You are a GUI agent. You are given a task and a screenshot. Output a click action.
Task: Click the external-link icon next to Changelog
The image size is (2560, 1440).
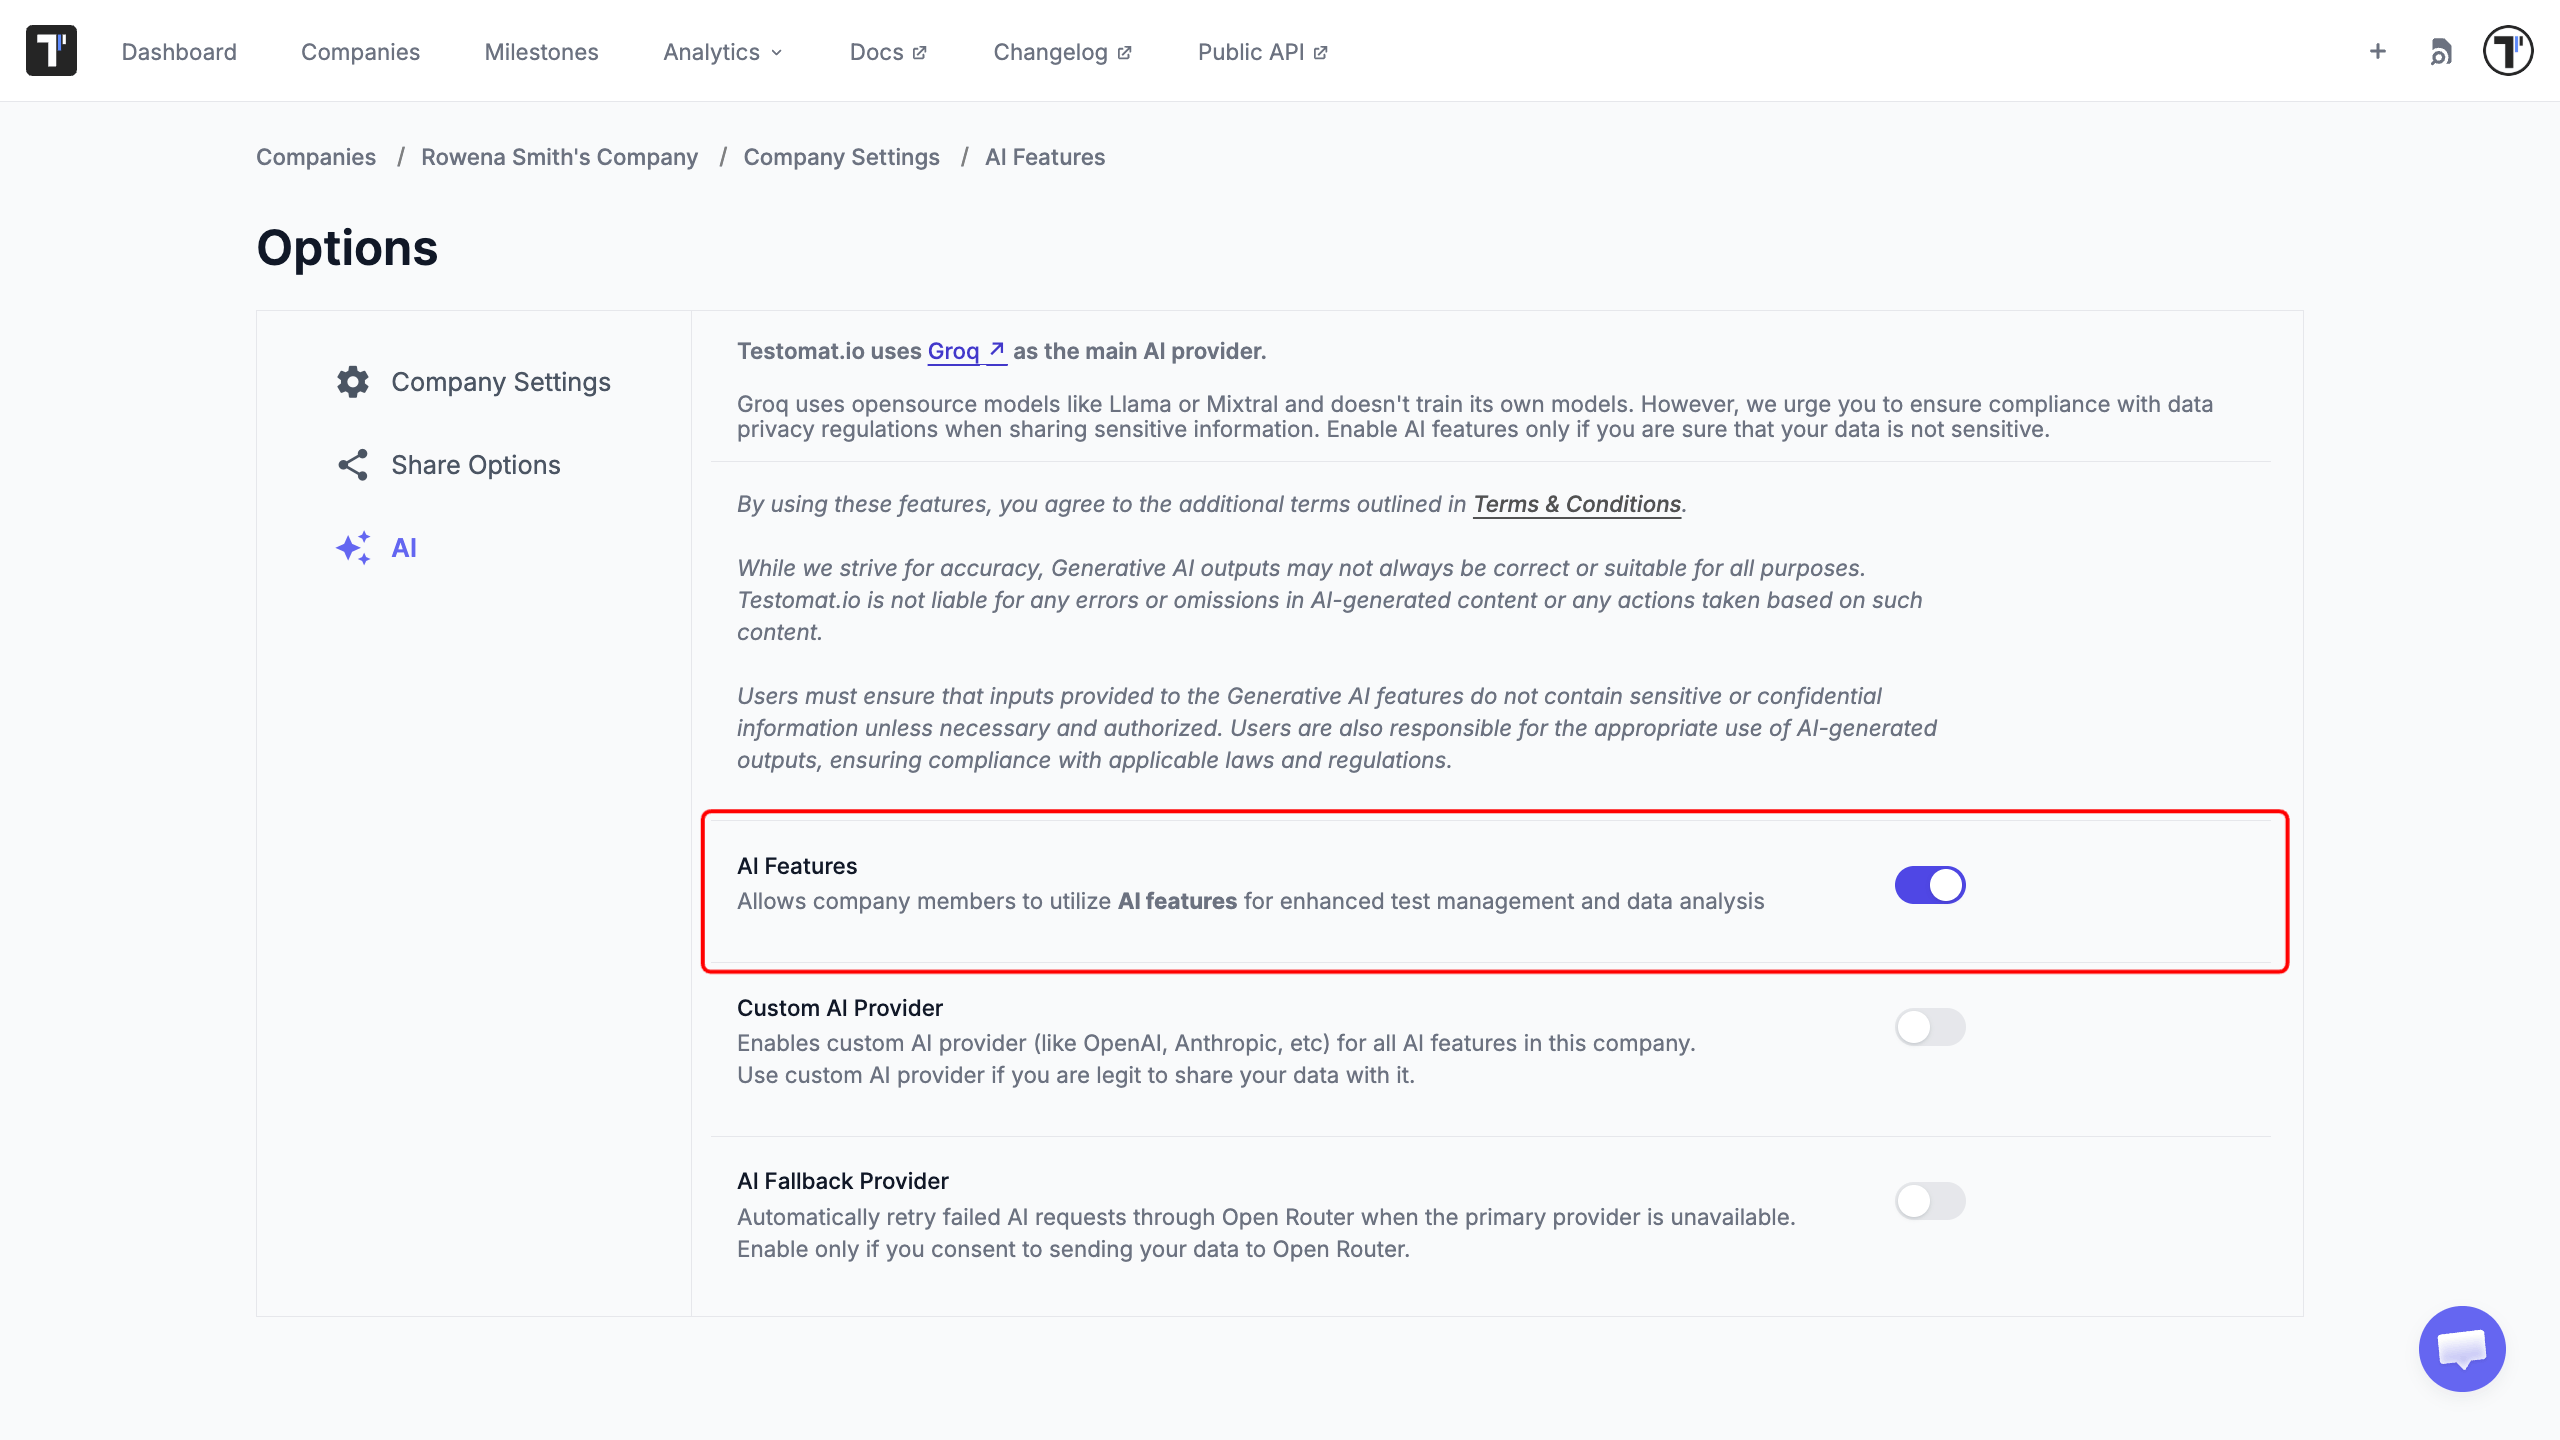[x=1124, y=53]
